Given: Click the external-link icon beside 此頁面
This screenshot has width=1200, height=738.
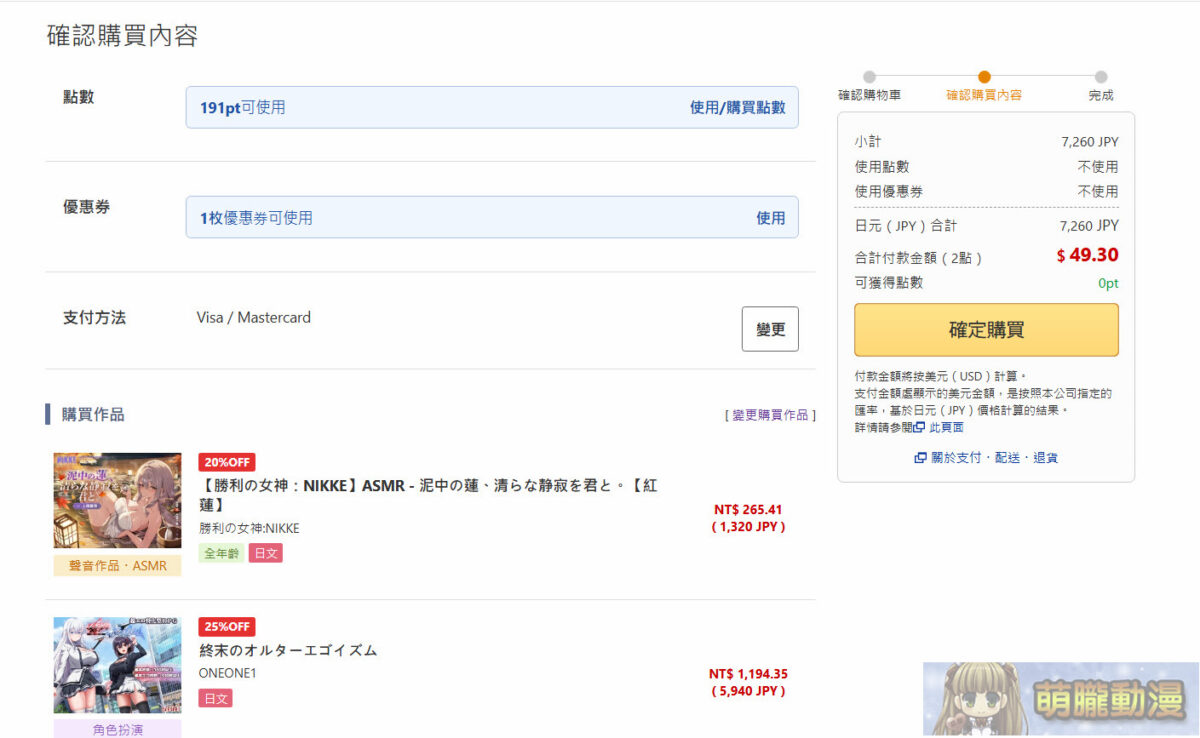Looking at the screenshot, I should (x=919, y=427).
